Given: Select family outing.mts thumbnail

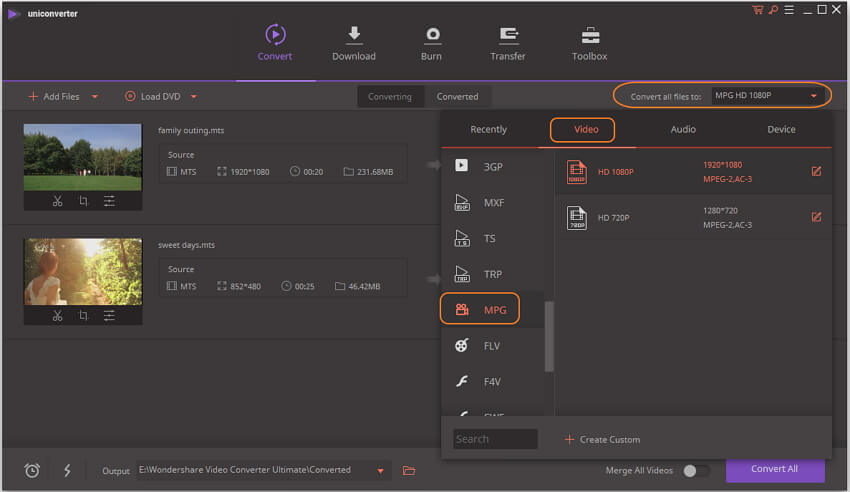Looking at the screenshot, I should click(83, 157).
